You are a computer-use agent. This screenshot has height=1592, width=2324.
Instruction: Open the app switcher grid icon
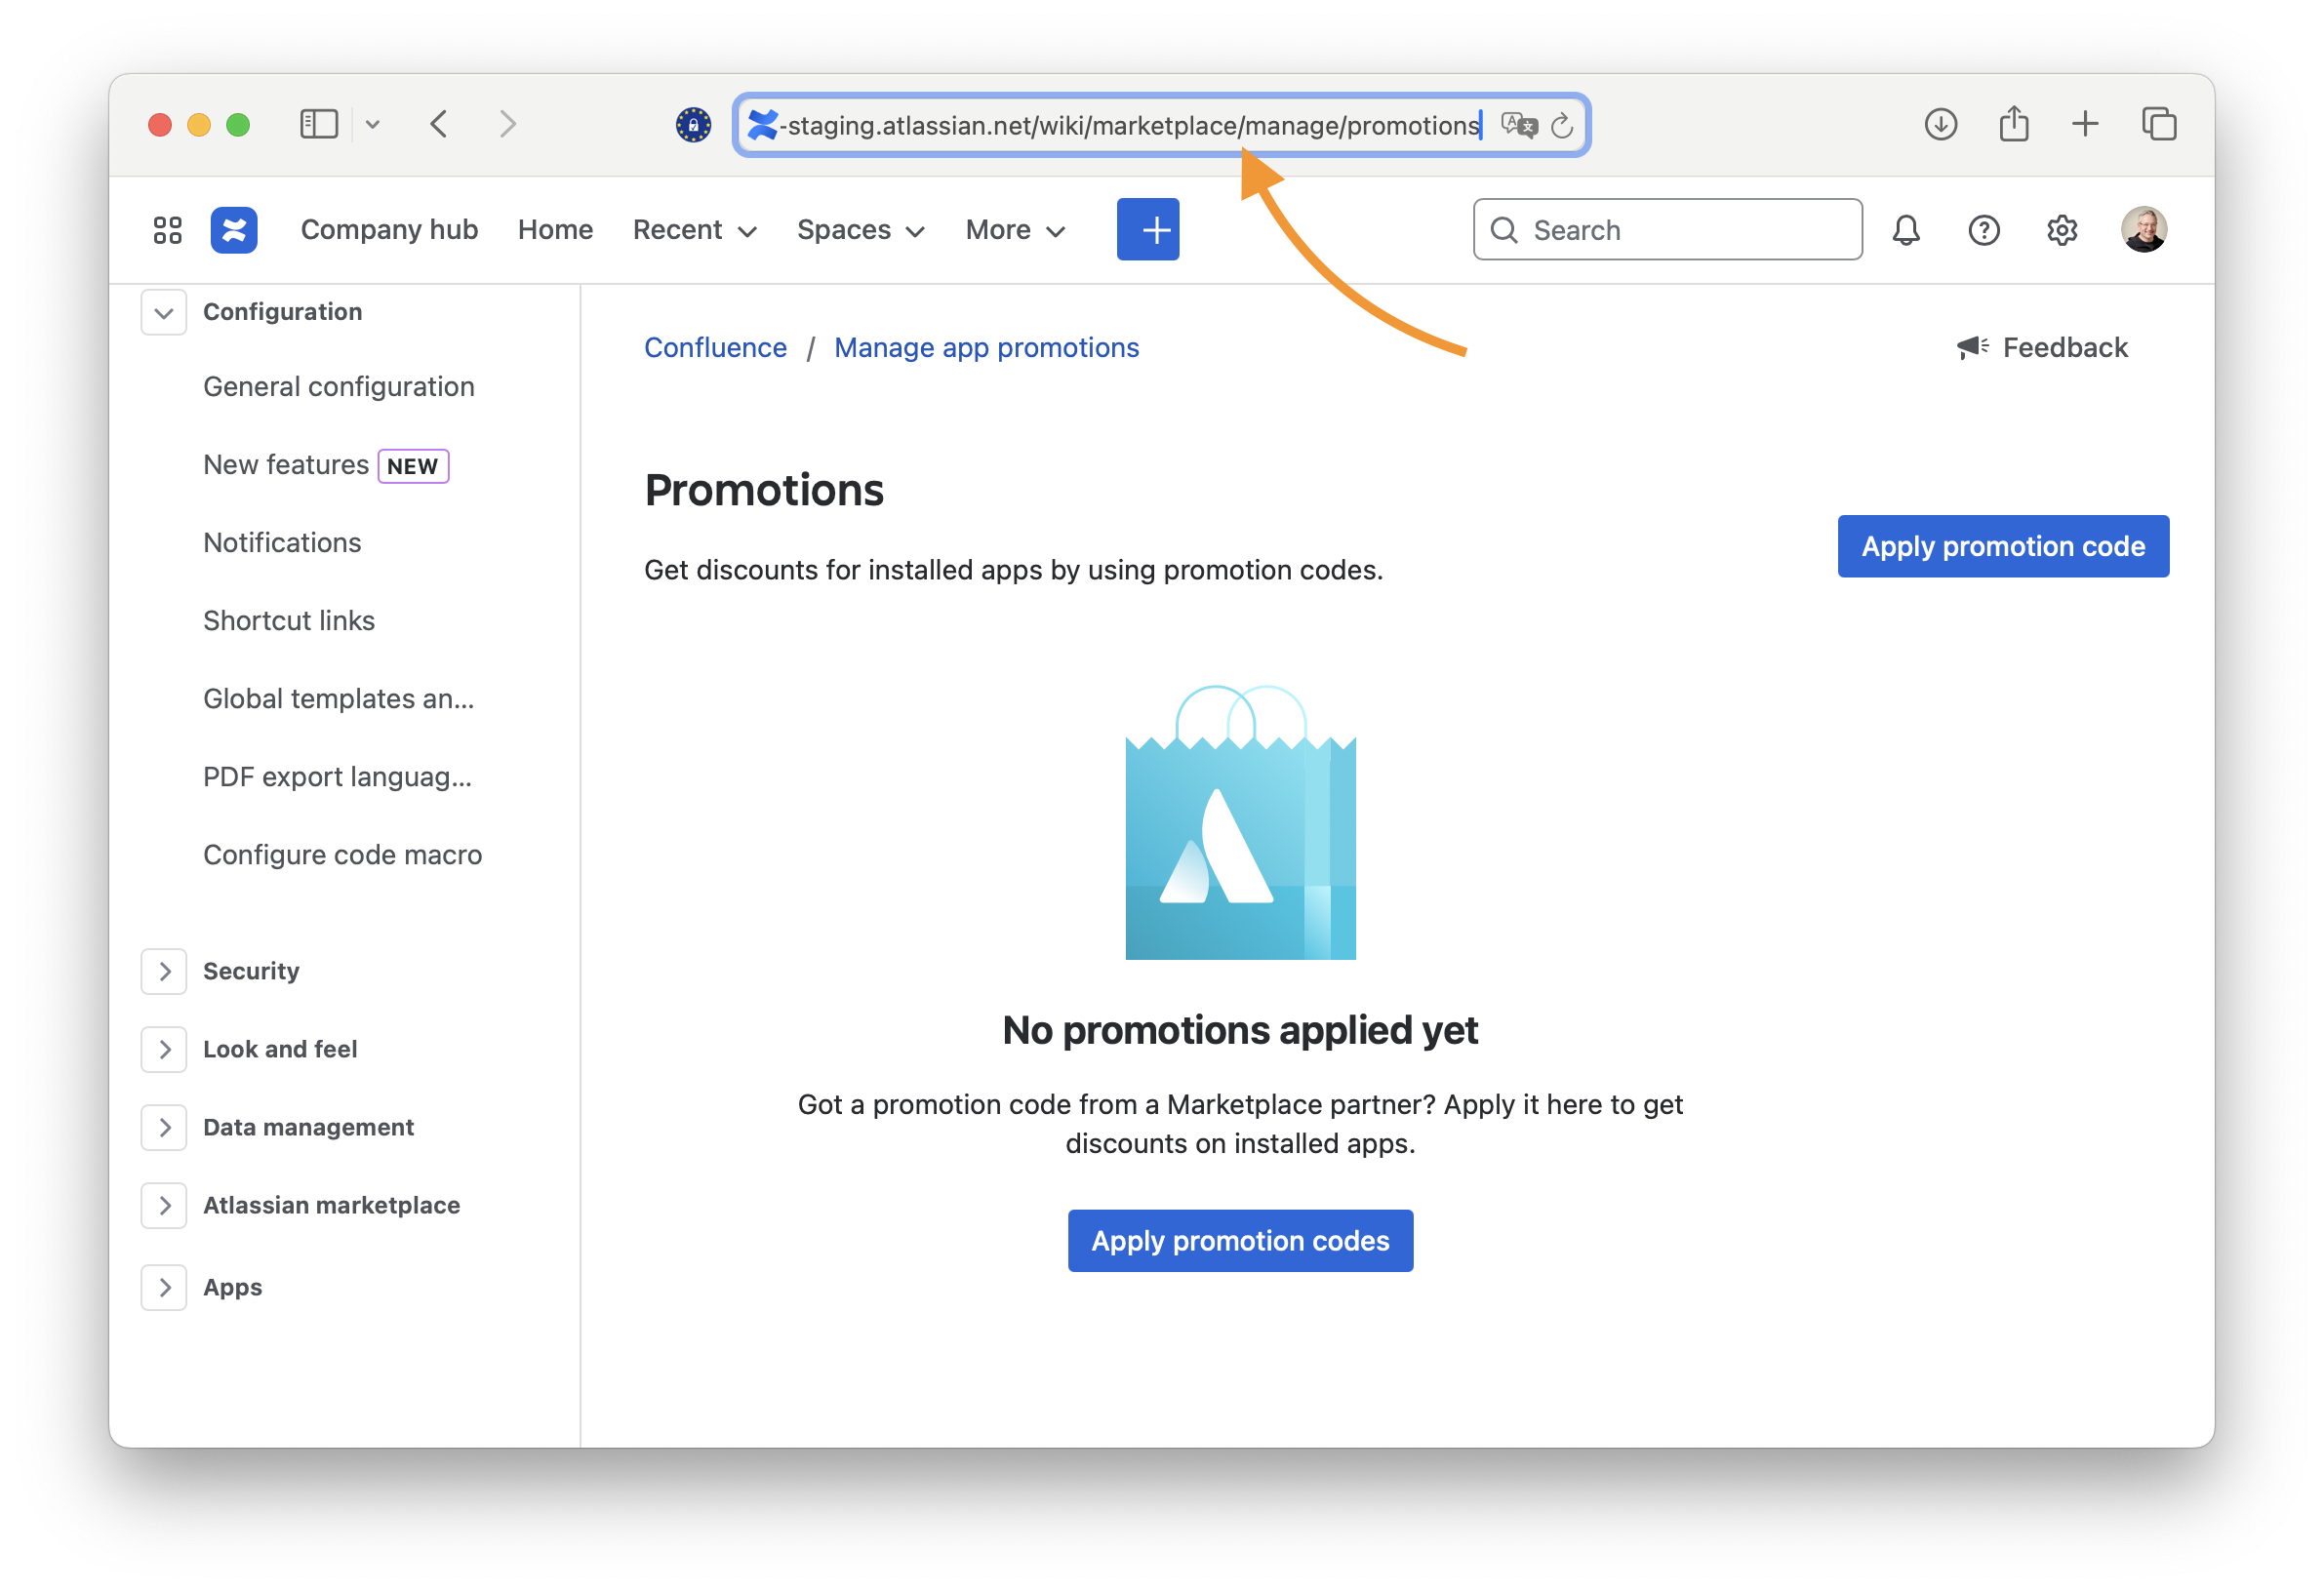(168, 230)
